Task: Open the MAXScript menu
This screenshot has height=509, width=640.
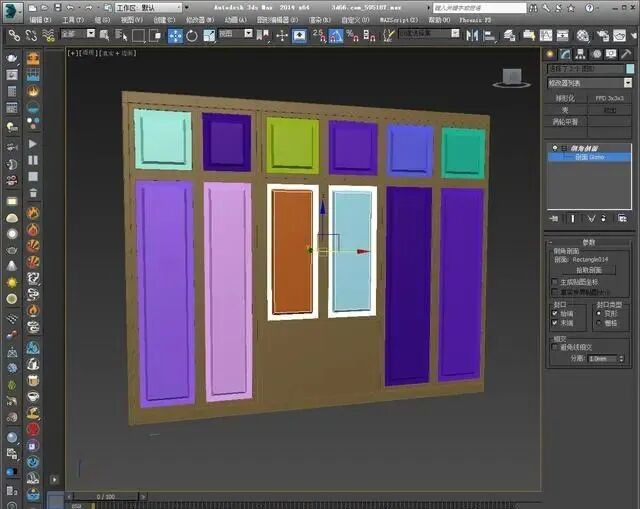Action: point(399,20)
